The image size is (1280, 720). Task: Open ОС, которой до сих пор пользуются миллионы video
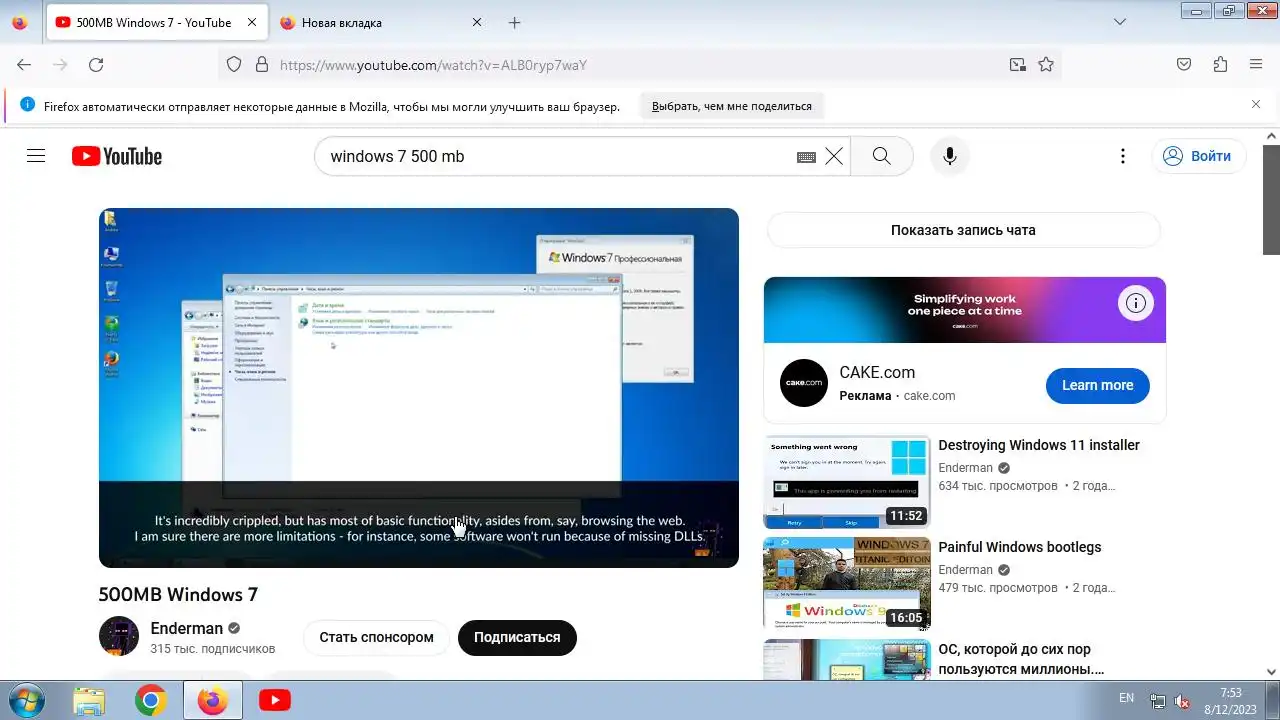point(1021,659)
